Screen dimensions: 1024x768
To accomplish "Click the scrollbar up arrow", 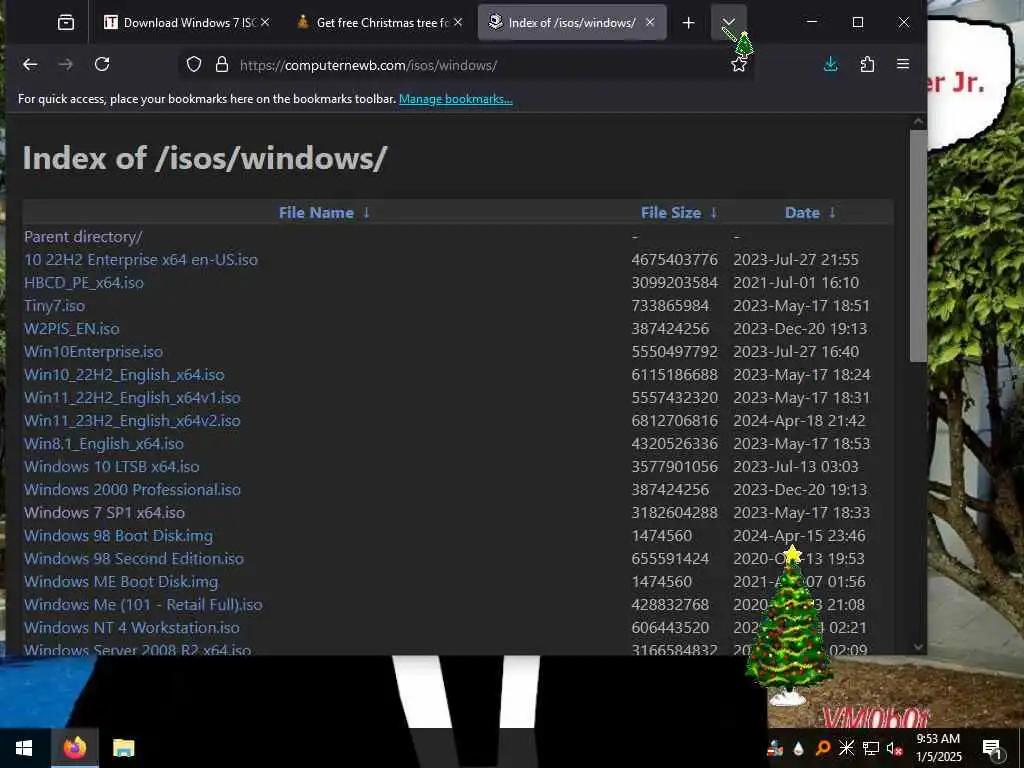I will pos(918,121).
